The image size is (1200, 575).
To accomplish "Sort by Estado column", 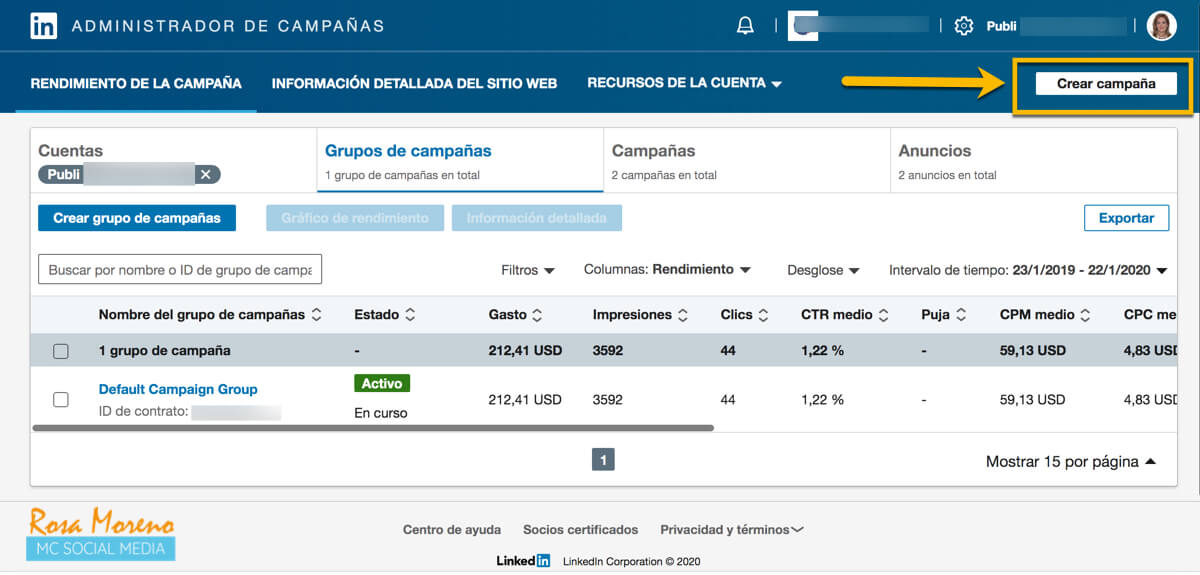I will coord(410,314).
